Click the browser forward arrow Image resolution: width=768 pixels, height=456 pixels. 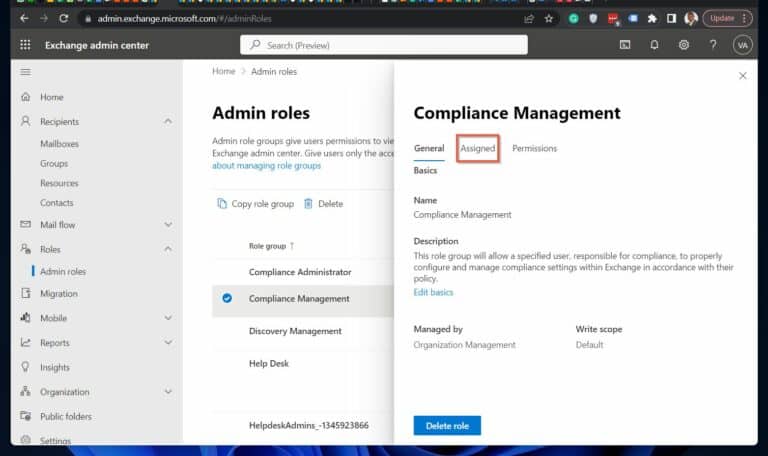pyautogui.click(x=44, y=19)
